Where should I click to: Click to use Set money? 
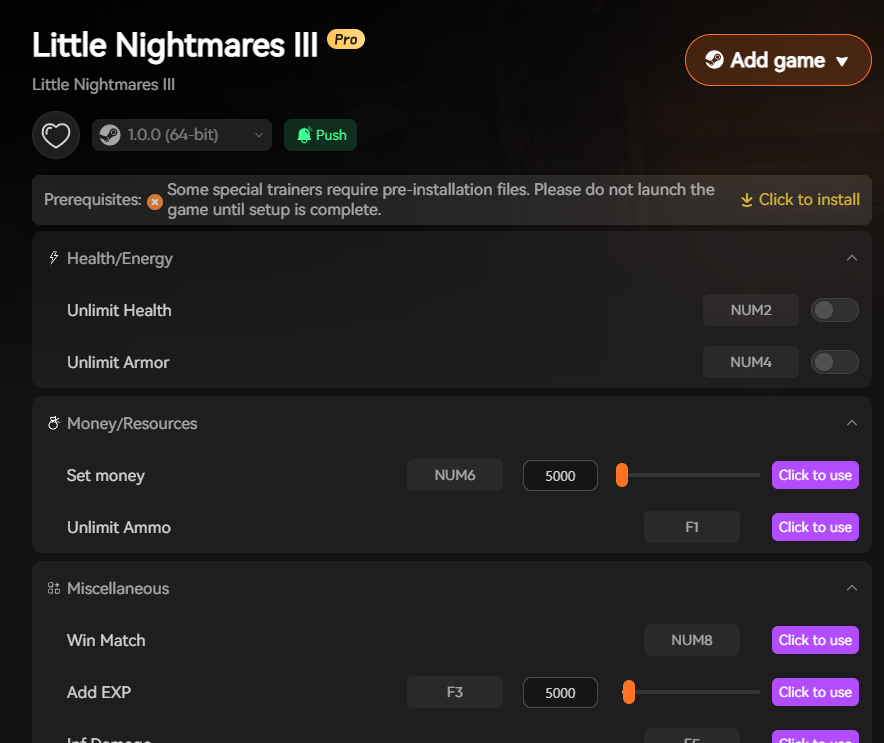coord(815,475)
